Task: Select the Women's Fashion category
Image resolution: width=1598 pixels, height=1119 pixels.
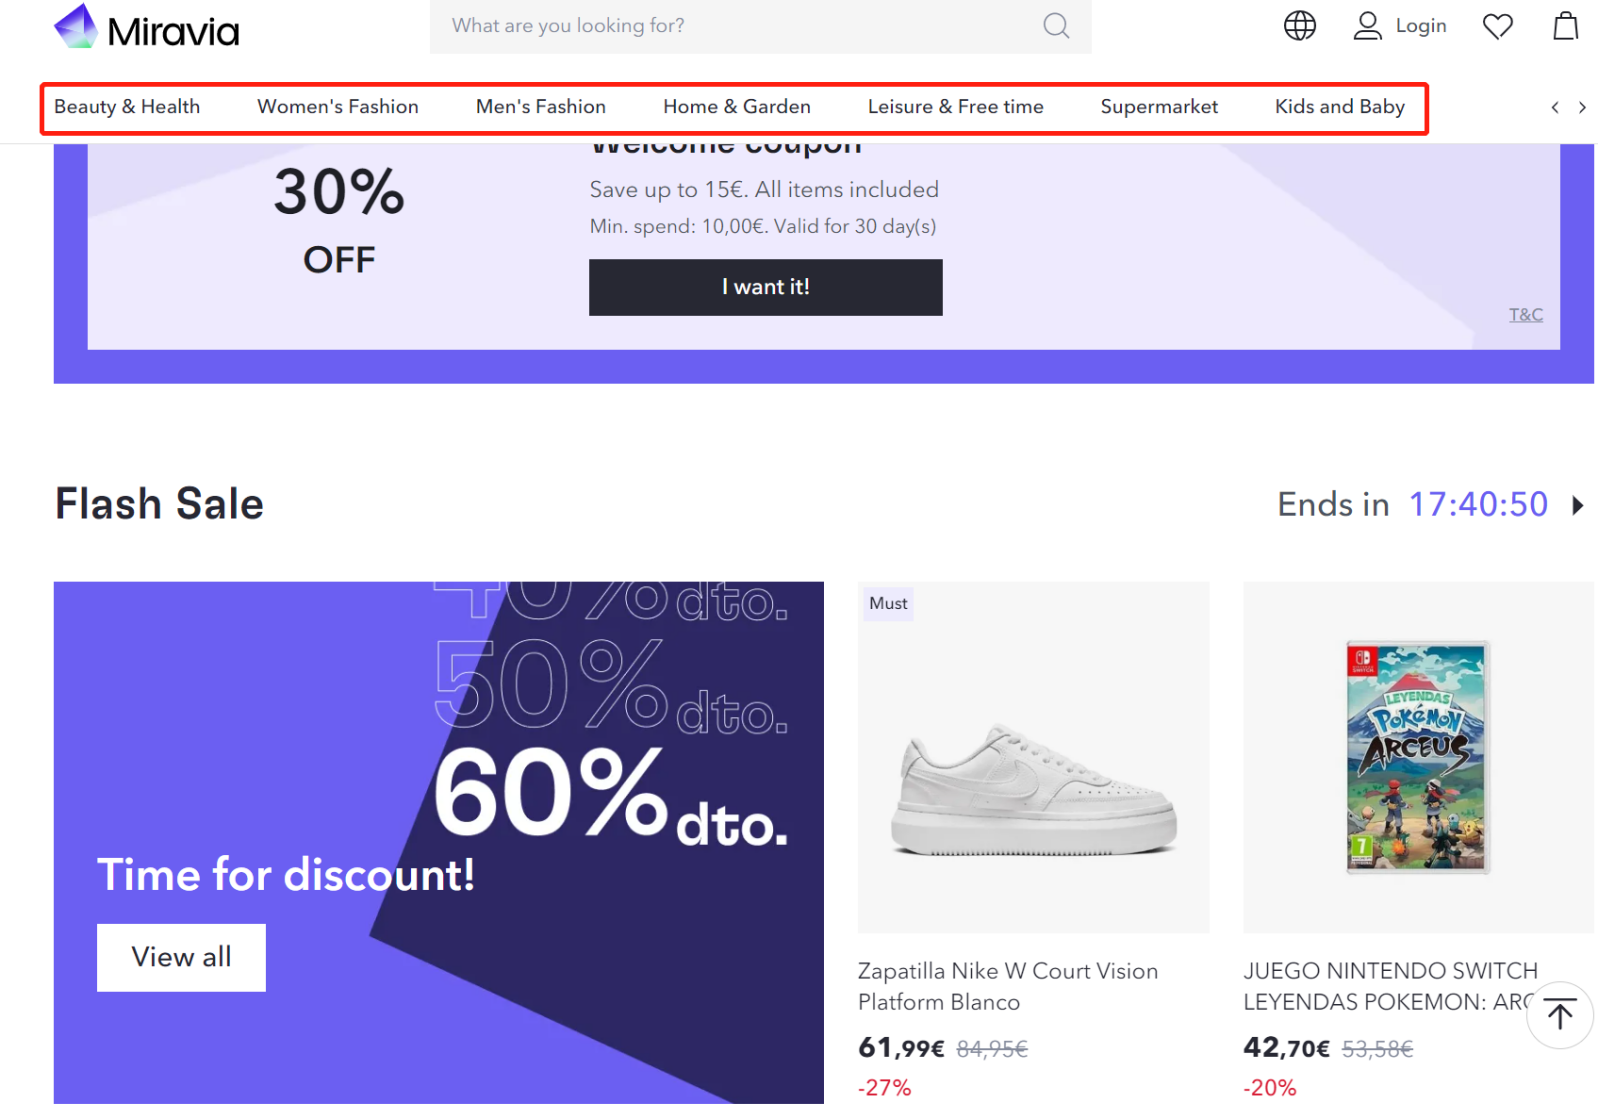Action: coord(338,107)
